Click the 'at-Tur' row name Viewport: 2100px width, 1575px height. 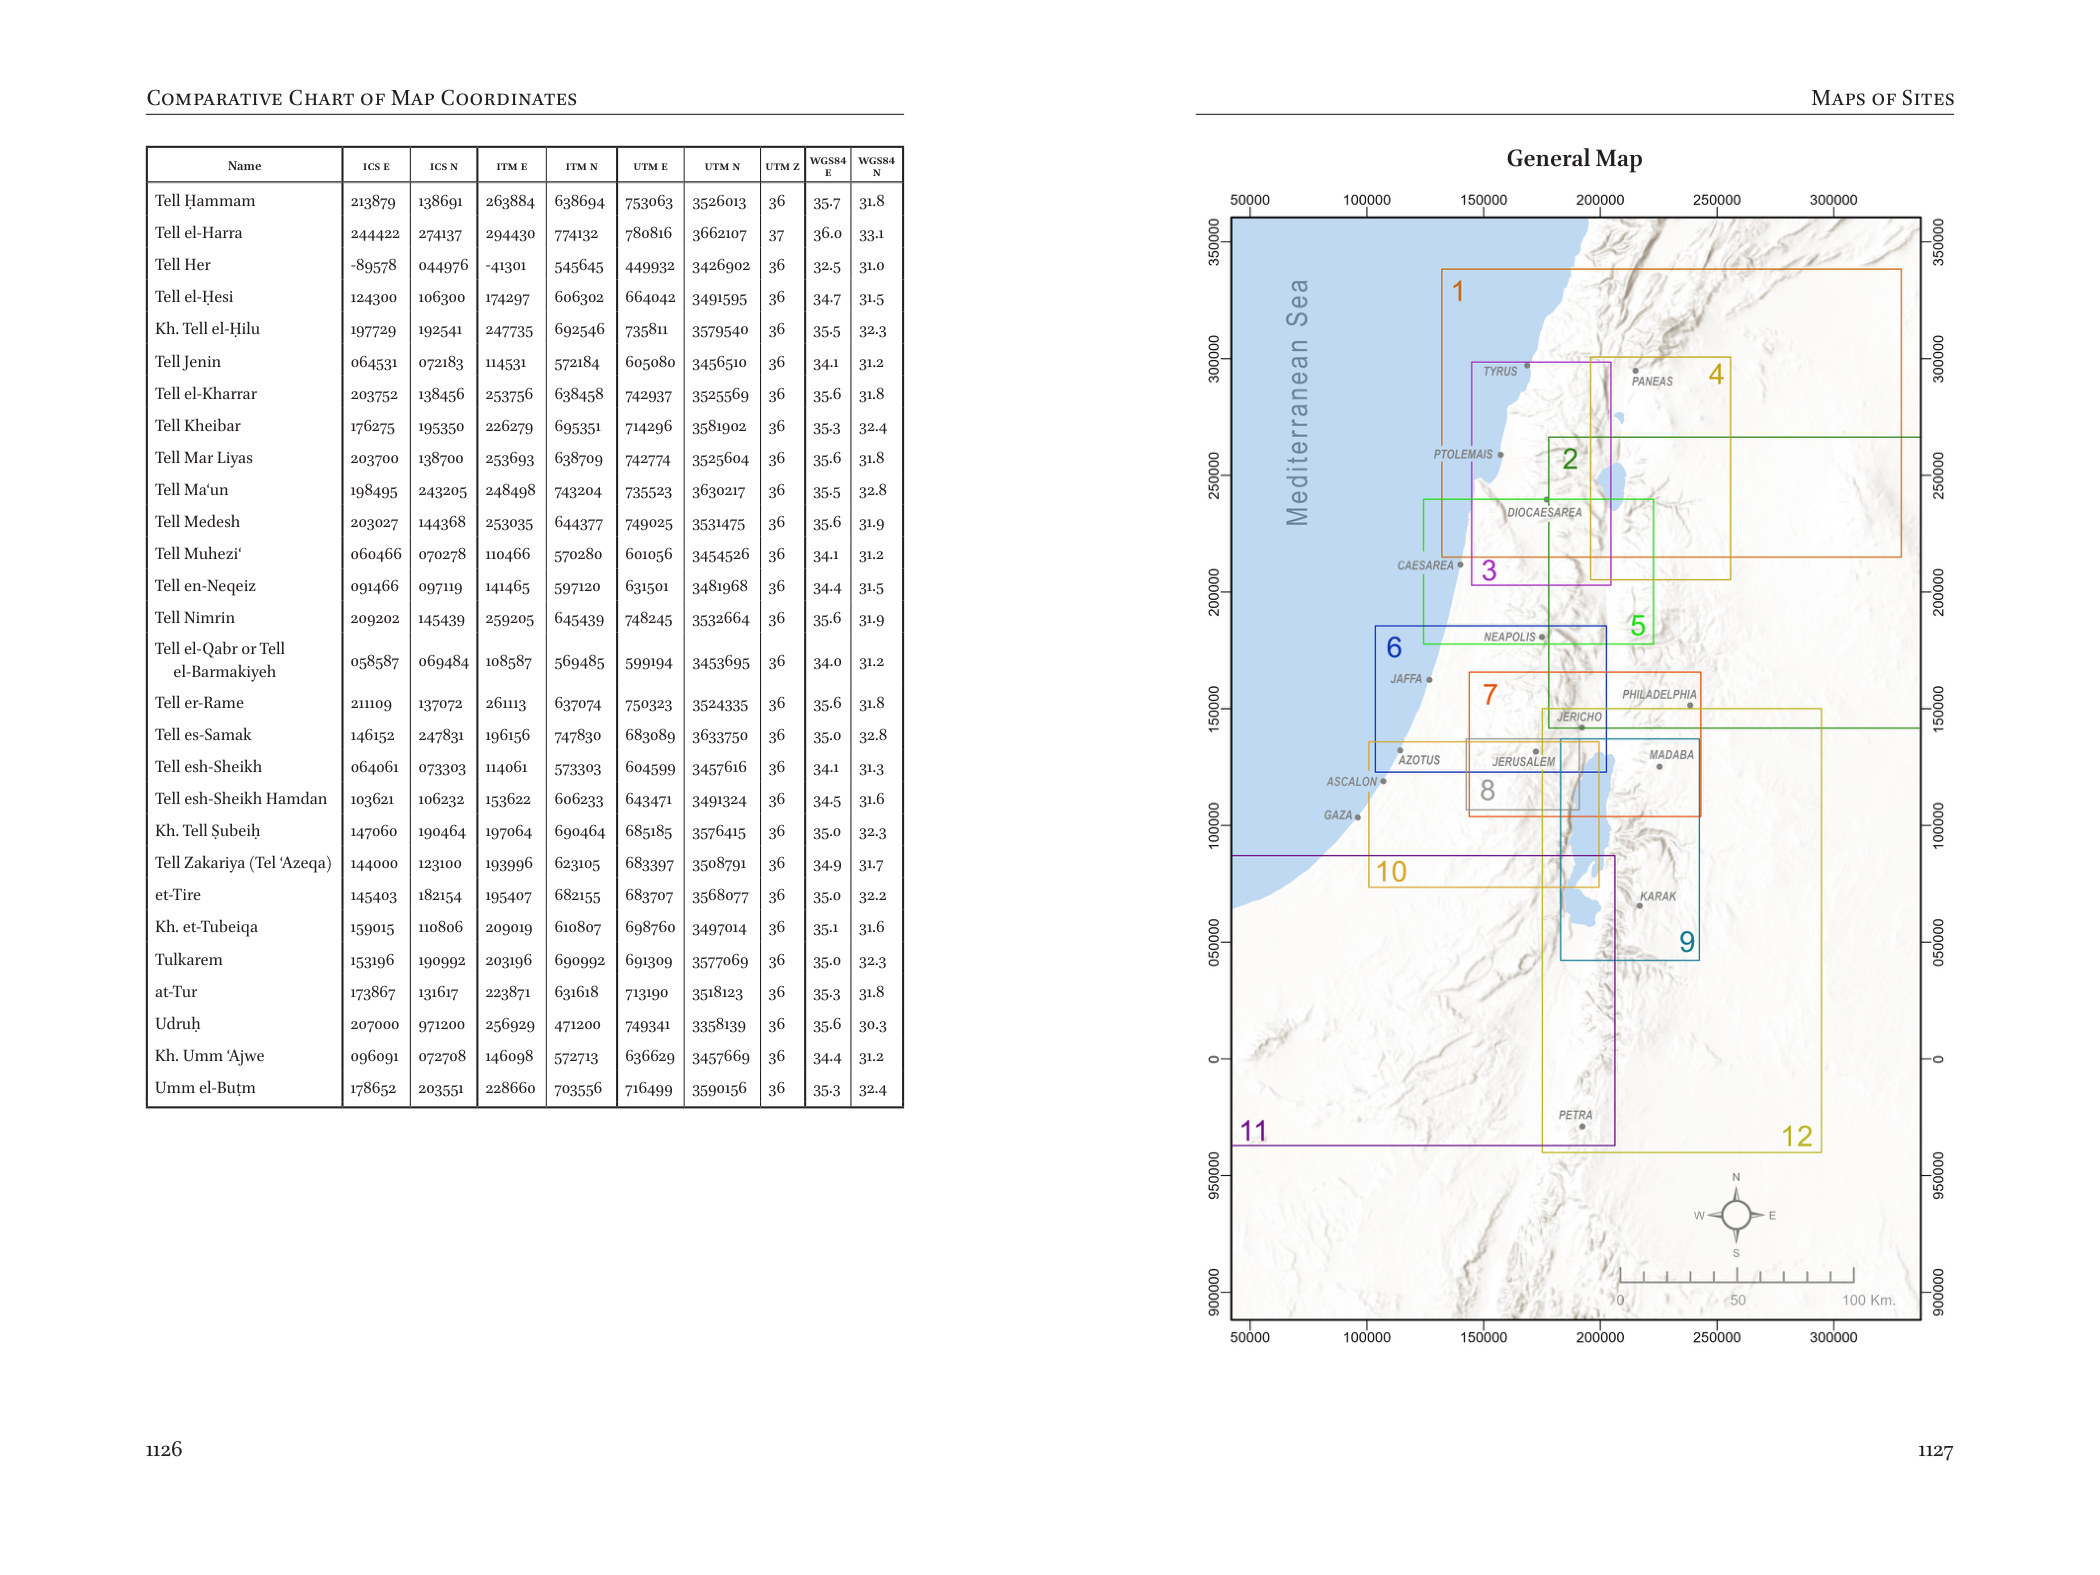point(176,992)
